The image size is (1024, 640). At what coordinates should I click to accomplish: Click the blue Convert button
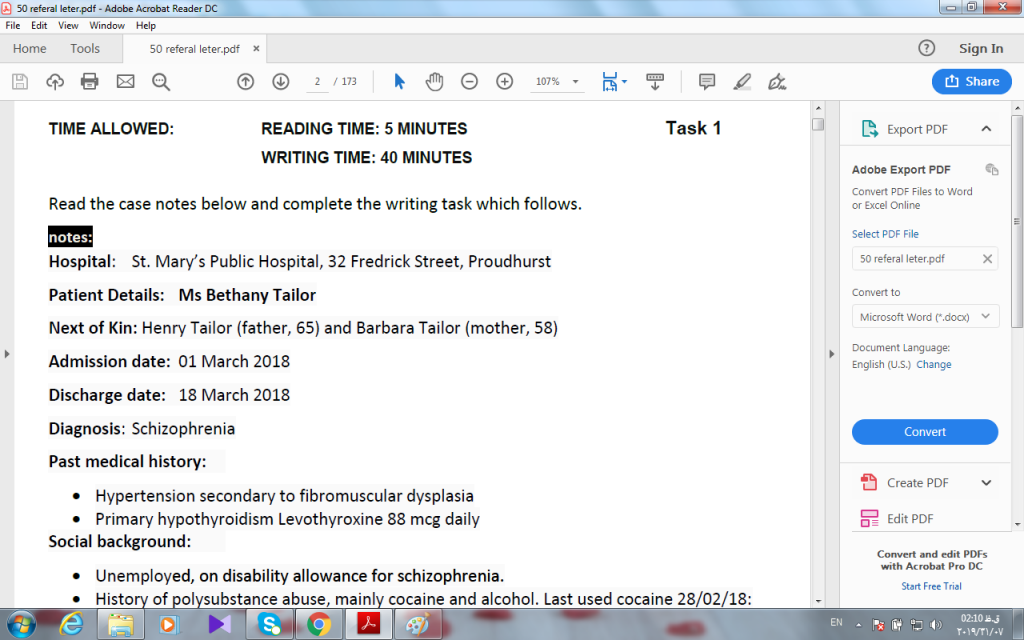(x=925, y=432)
